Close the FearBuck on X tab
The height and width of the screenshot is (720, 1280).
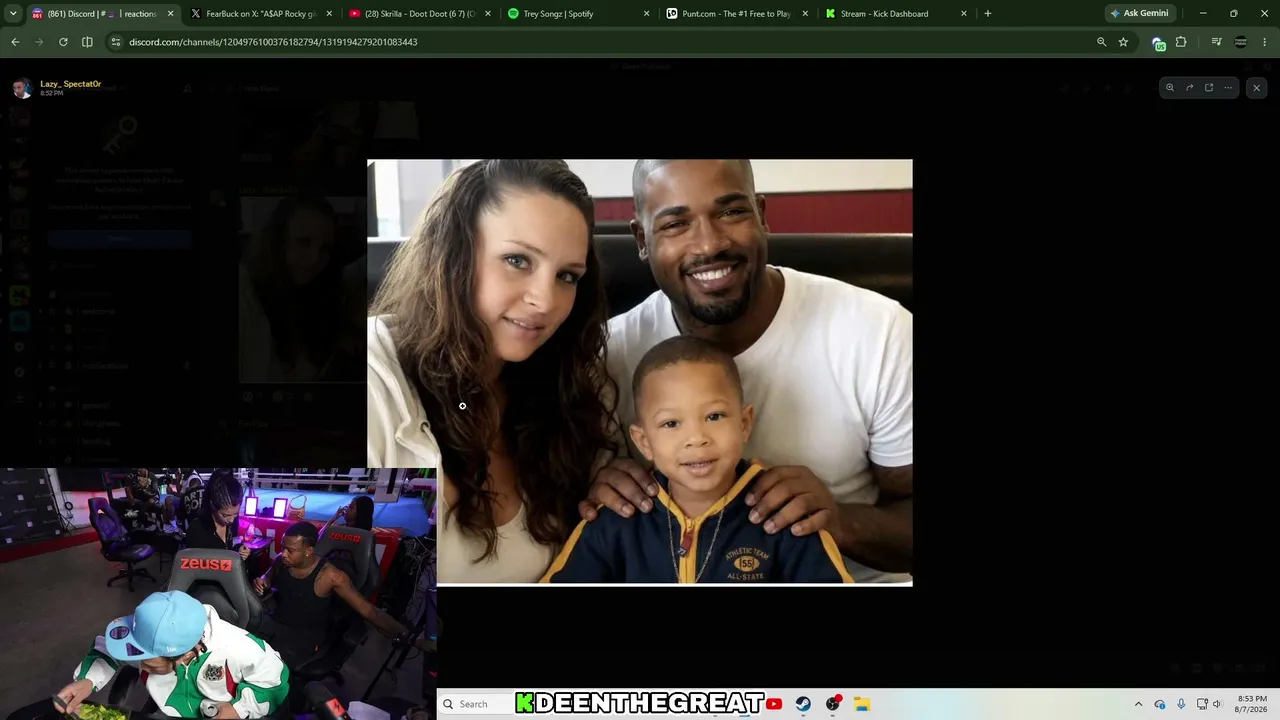[329, 14]
